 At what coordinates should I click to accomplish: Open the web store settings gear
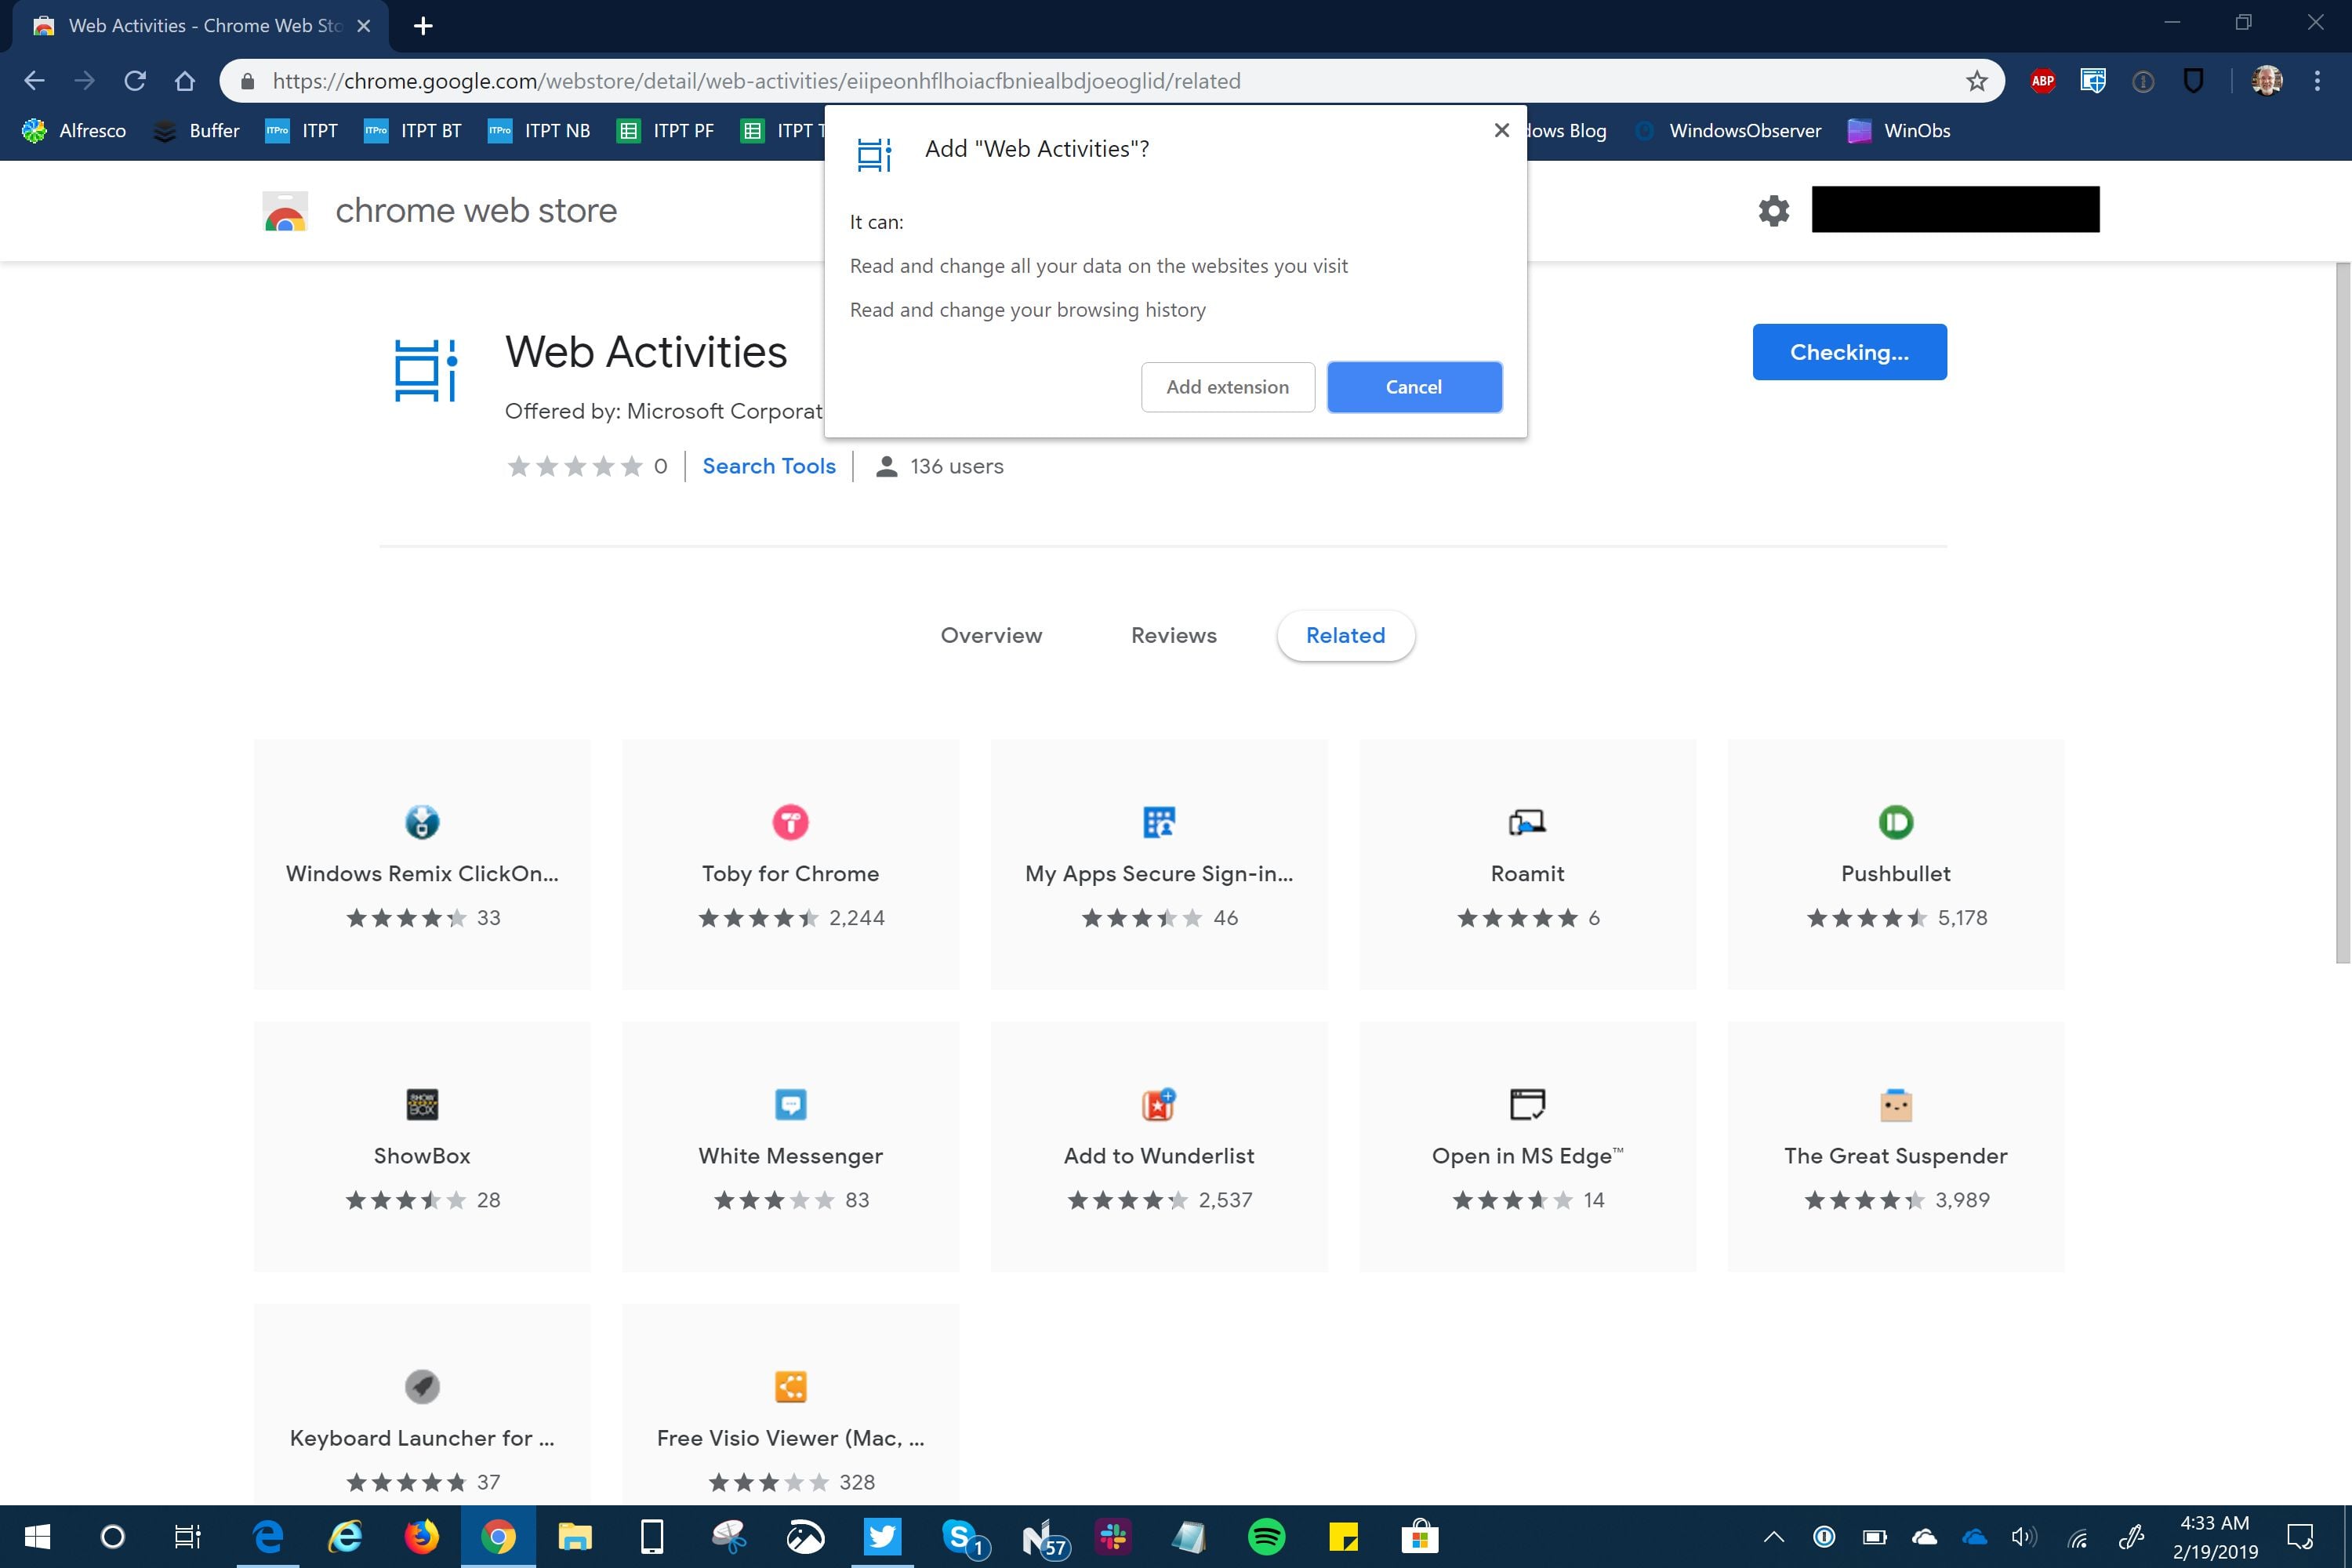click(x=1773, y=210)
